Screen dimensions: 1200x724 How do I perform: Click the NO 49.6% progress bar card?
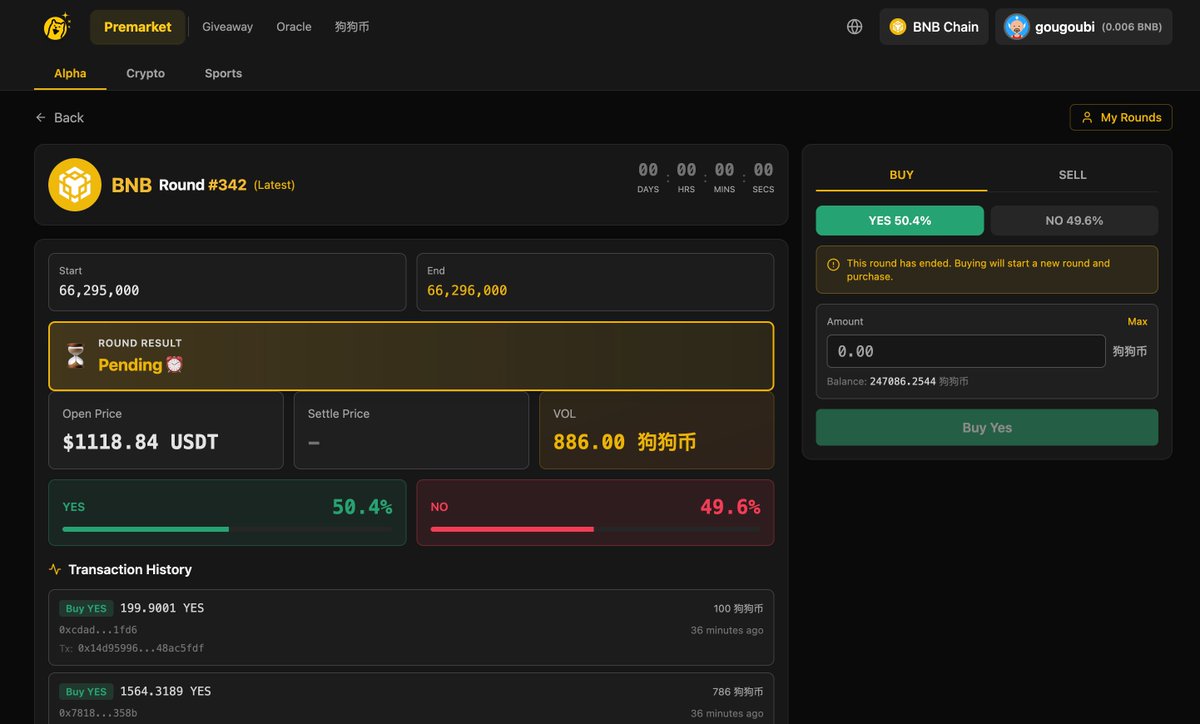point(595,513)
